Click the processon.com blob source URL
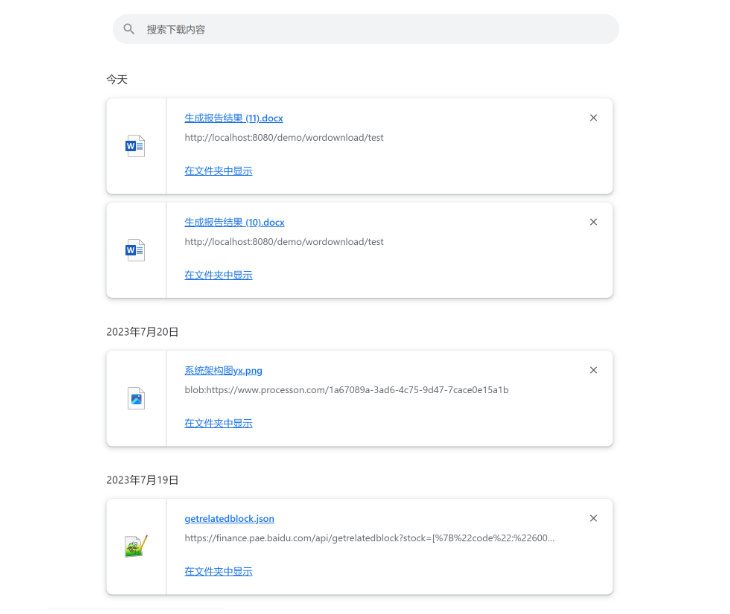This screenshot has height=614, width=730. coord(346,390)
